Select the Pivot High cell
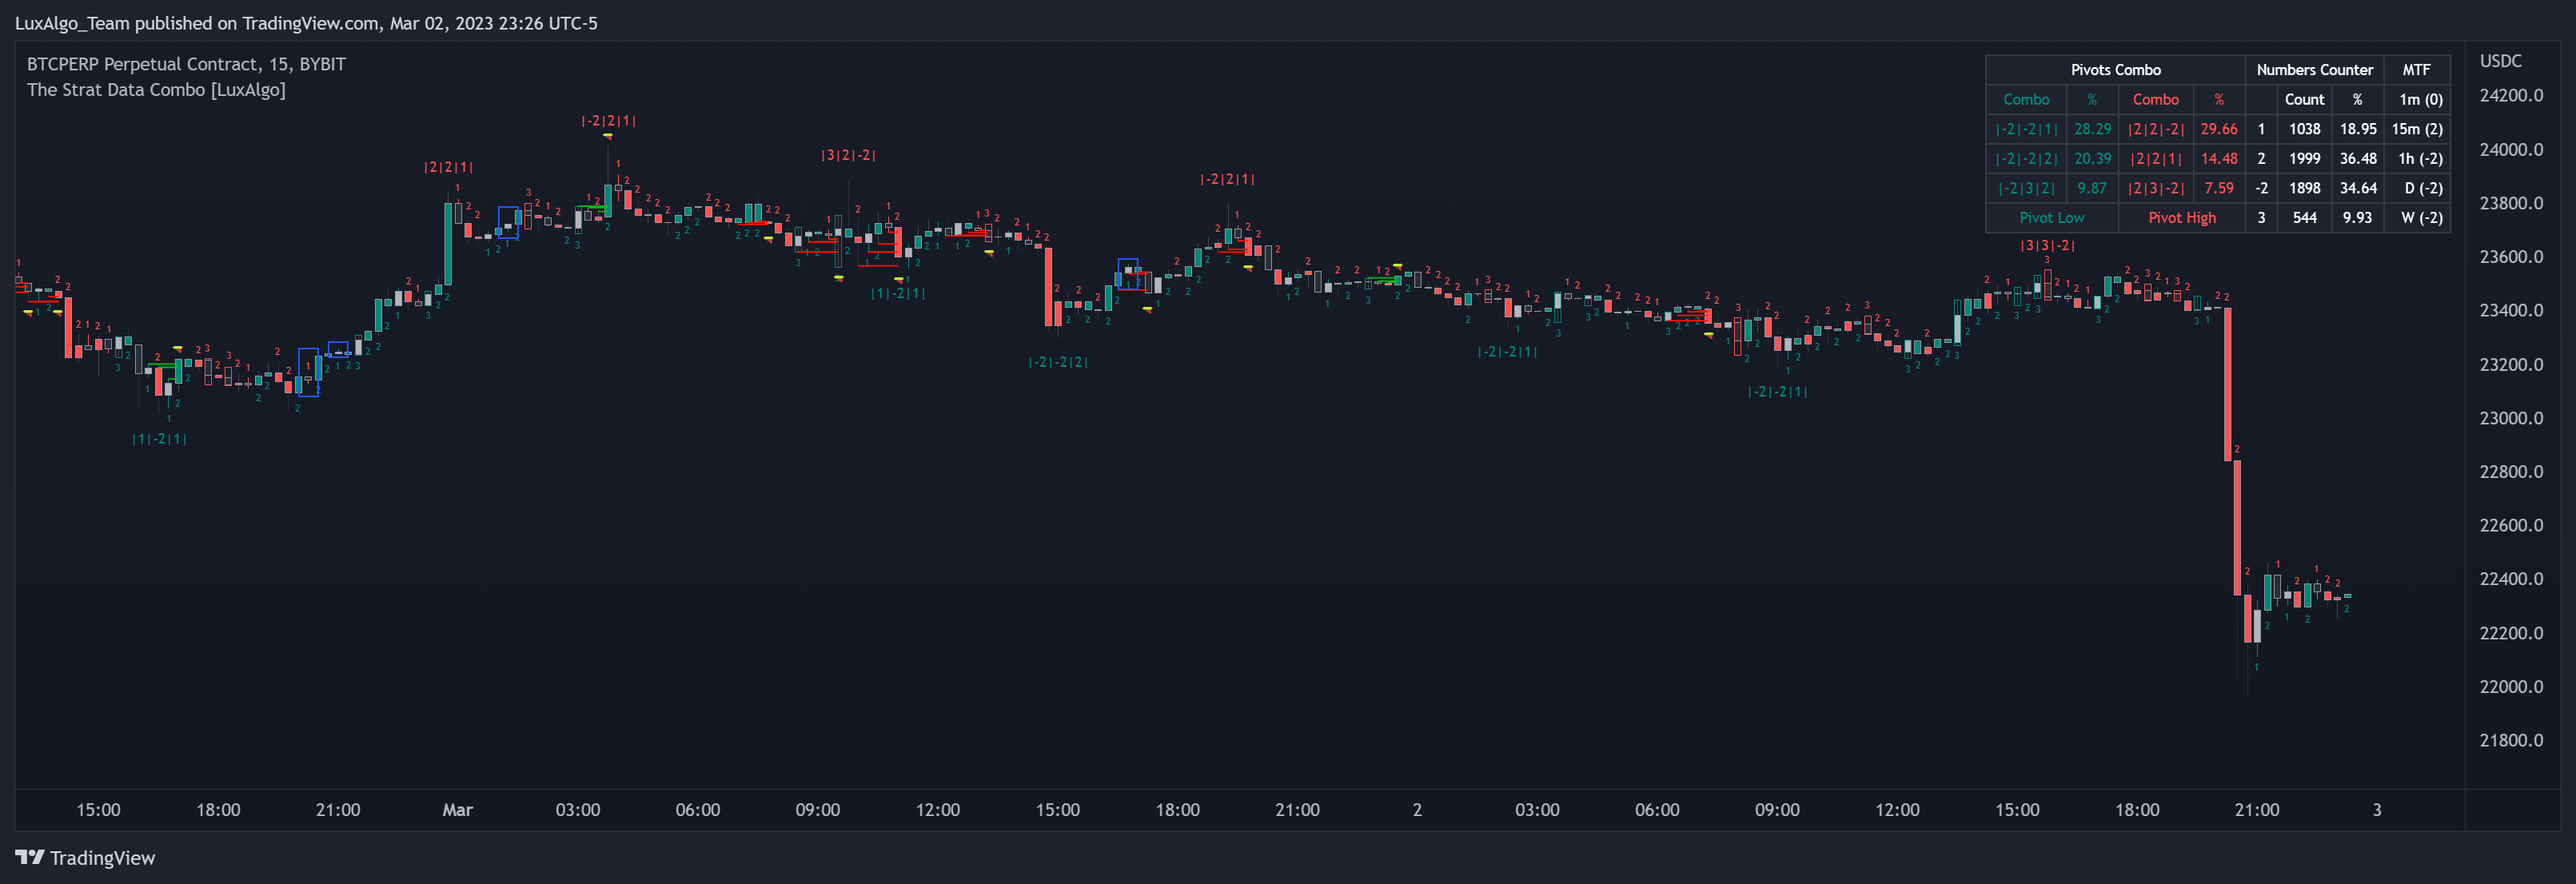 [x=2181, y=218]
